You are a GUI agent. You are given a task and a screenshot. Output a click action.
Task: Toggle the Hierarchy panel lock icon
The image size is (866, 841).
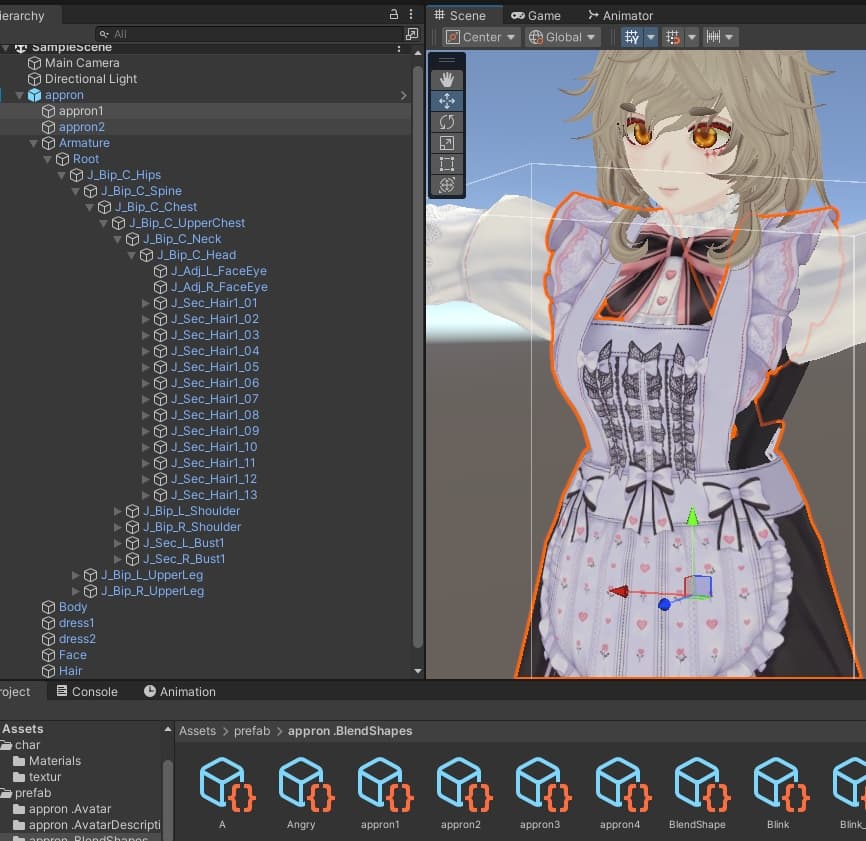point(394,14)
